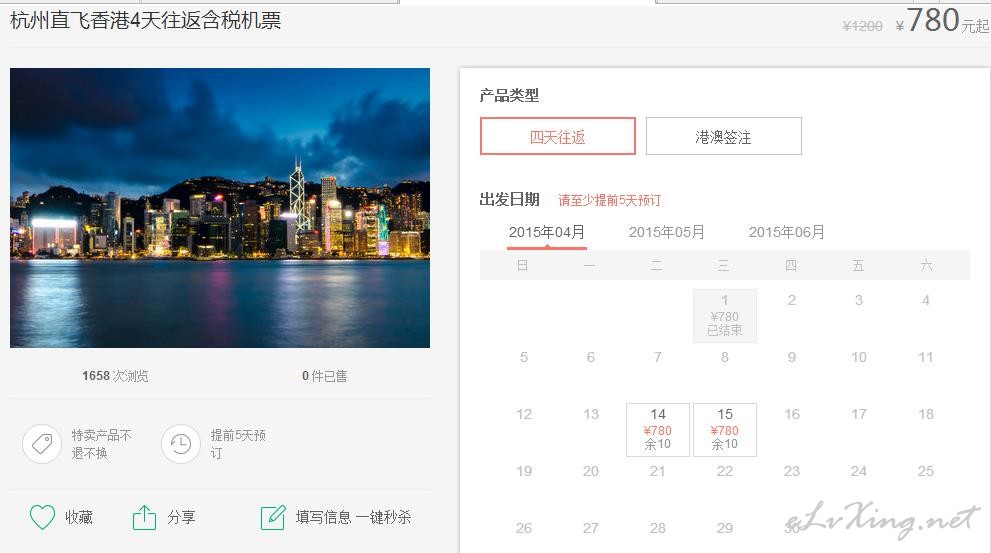Click the struck-through ¥1200 price

(863, 26)
